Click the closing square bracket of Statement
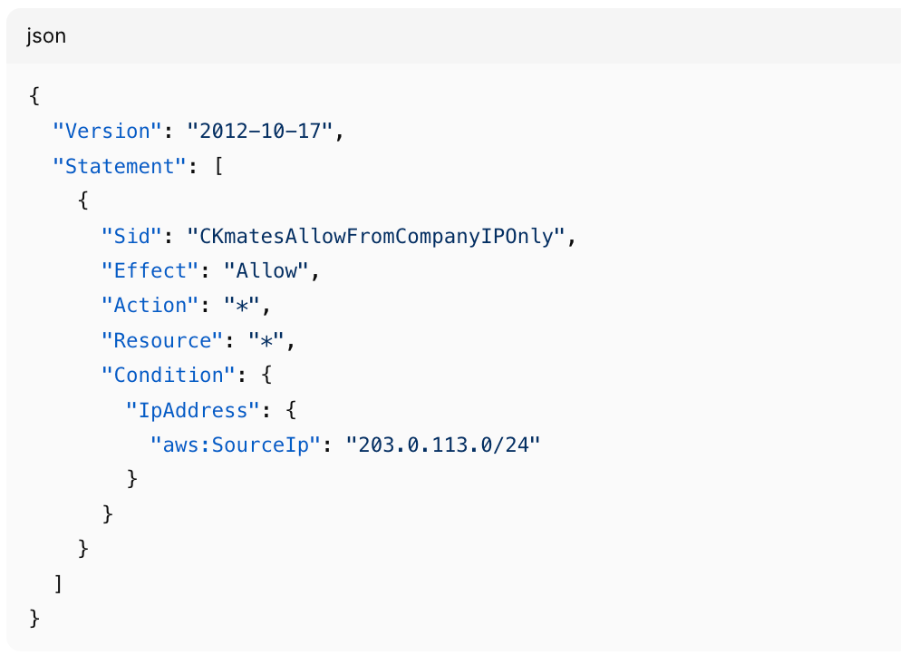The image size is (901, 655). 58,583
